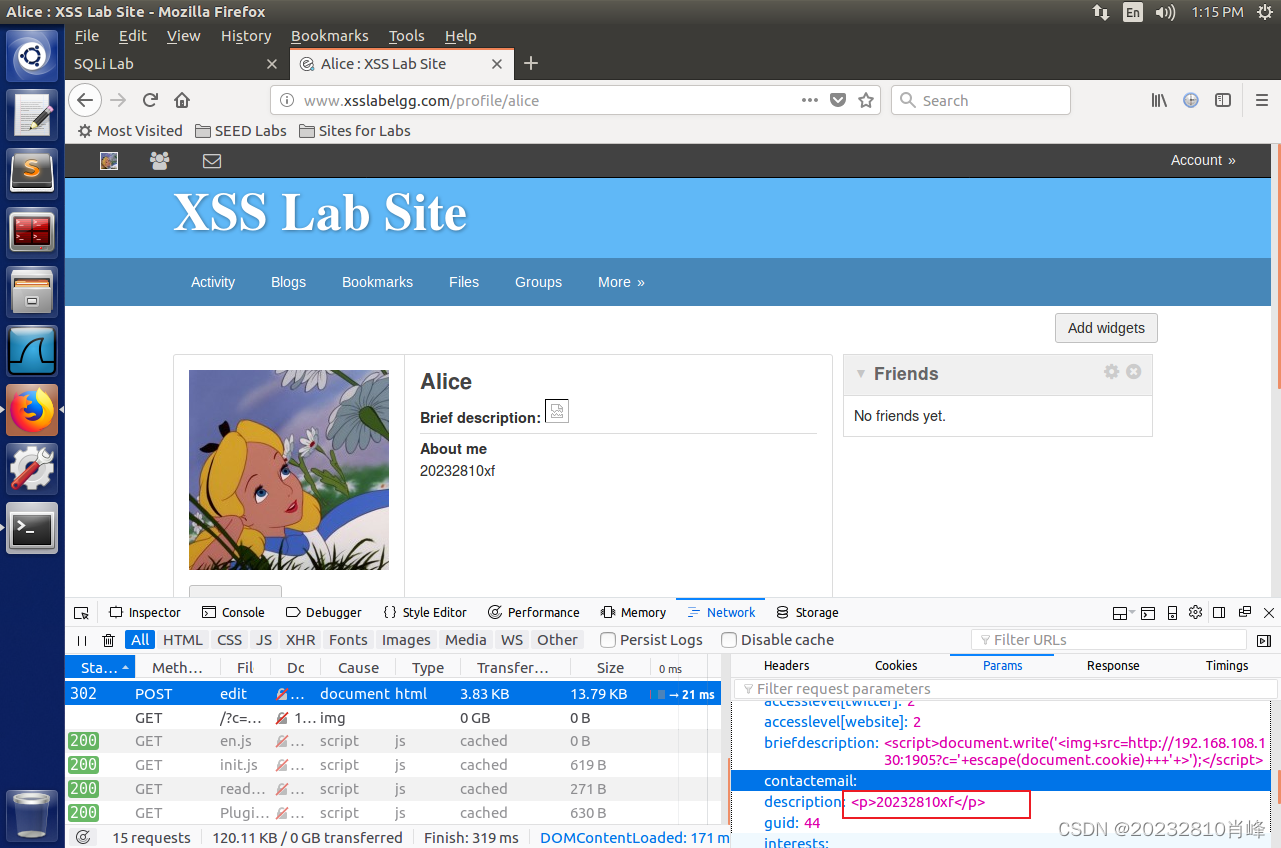Filter network requests by XHR
This screenshot has width=1281, height=848.
(301, 640)
